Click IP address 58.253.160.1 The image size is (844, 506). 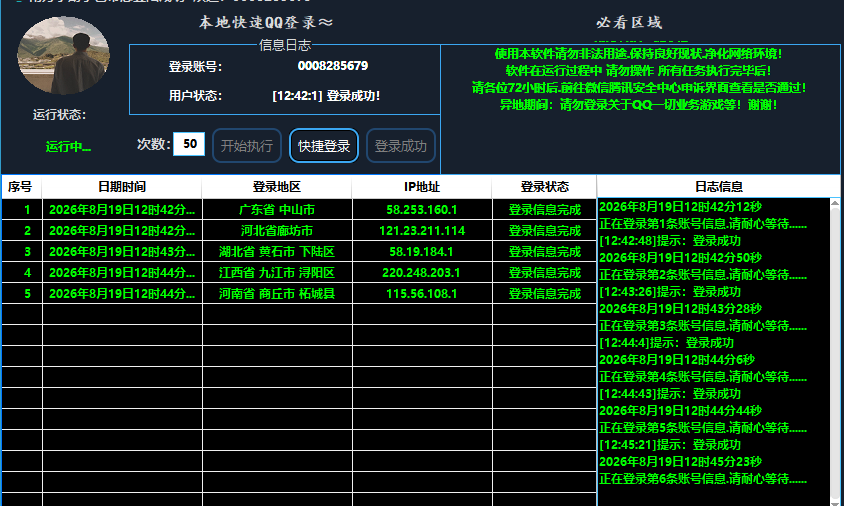(421, 209)
